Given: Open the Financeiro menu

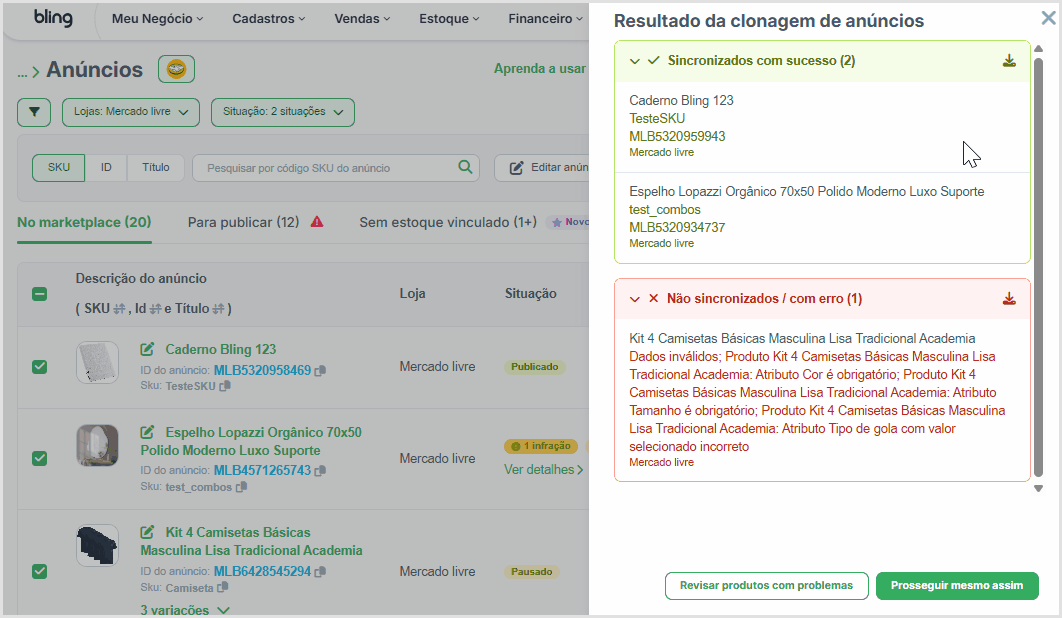Looking at the screenshot, I should tap(545, 19).
